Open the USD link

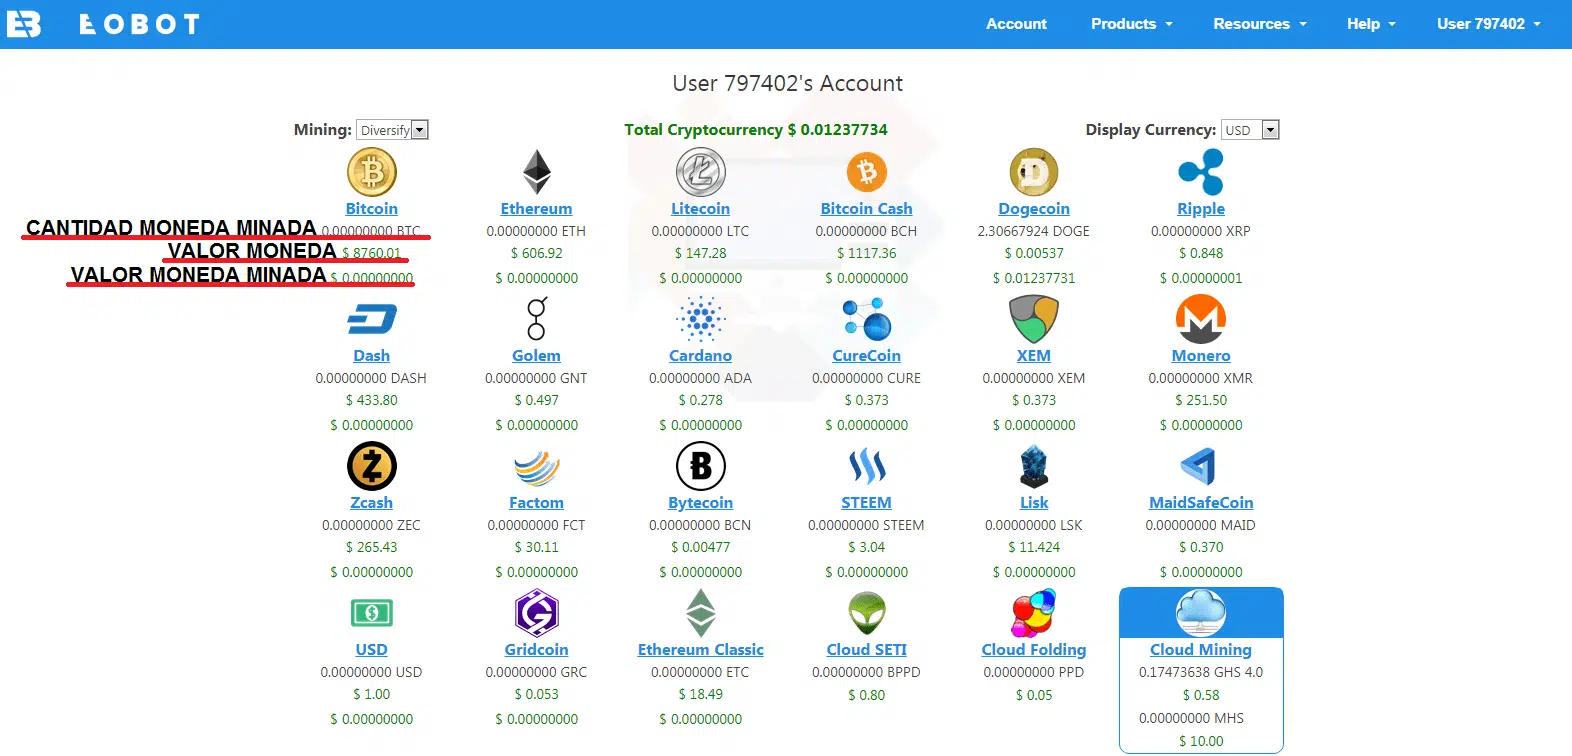coord(372,650)
